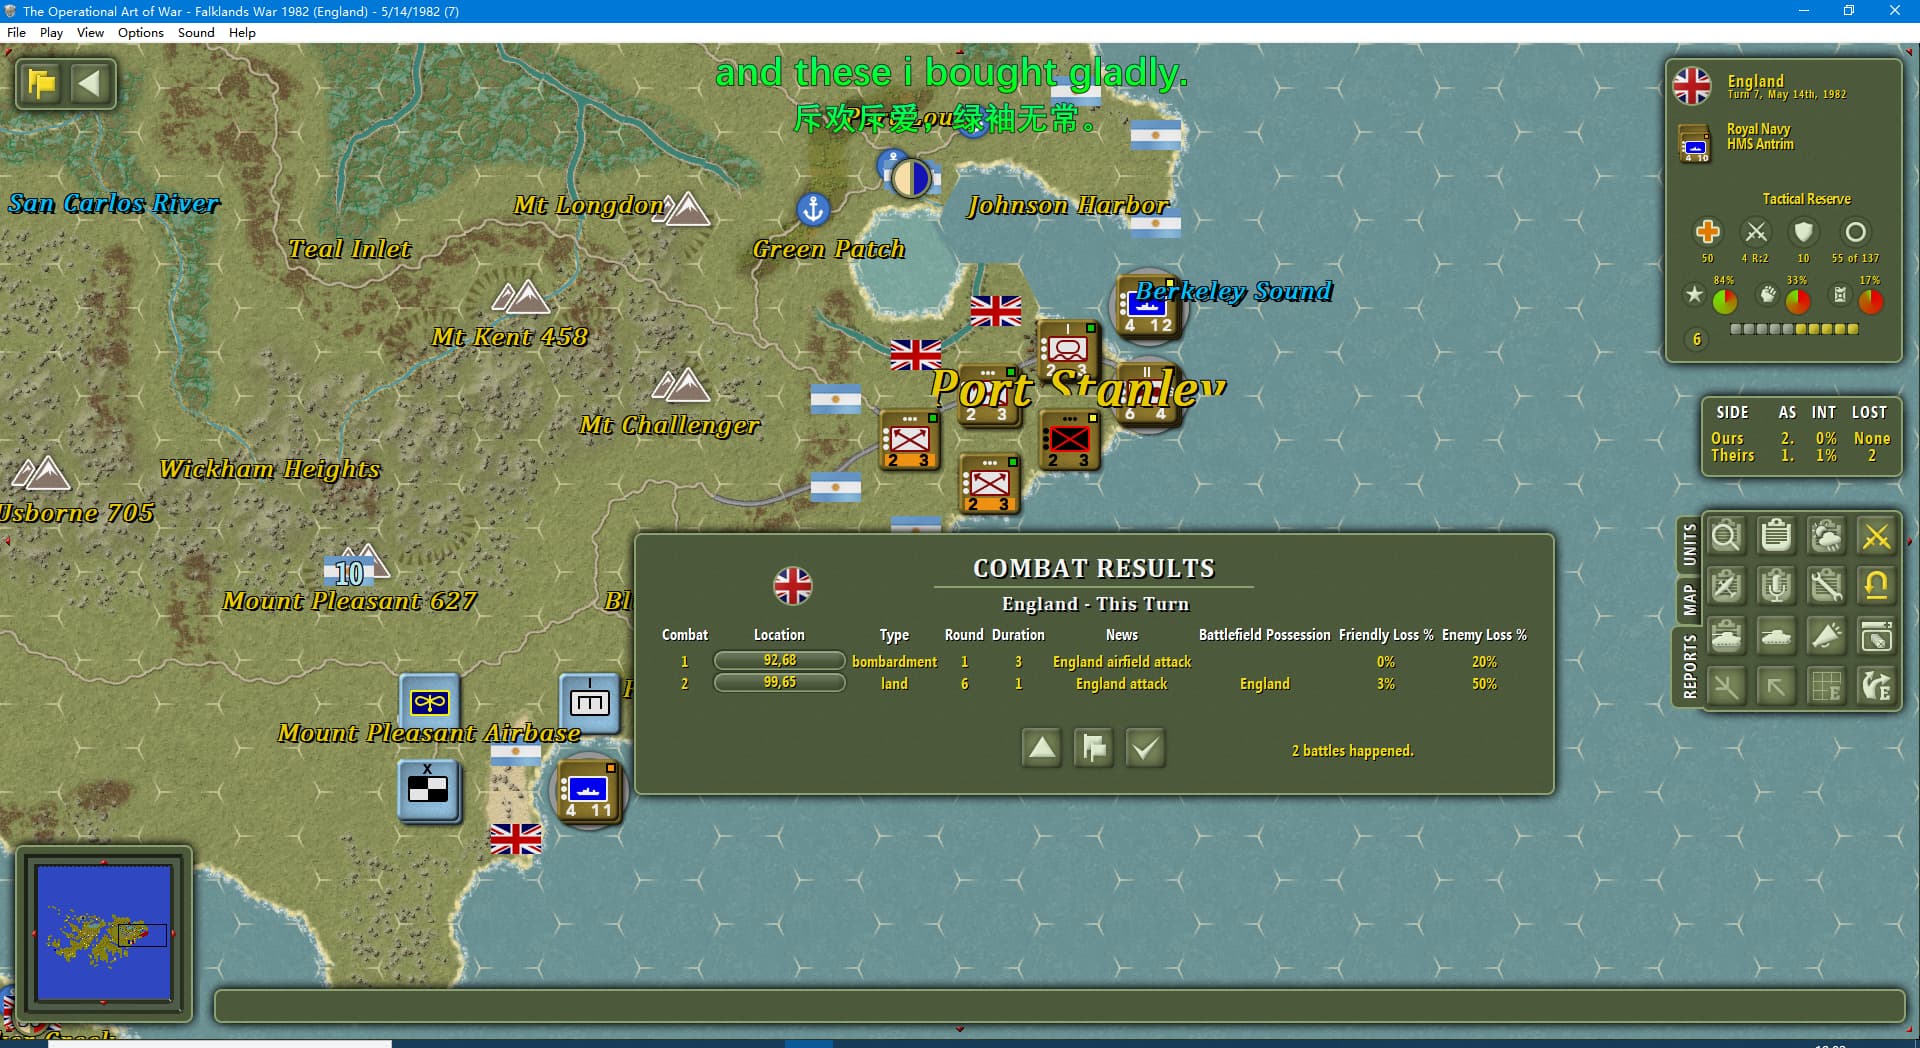Image resolution: width=1920 pixels, height=1048 pixels.
Task: Select the half-moon unit marker near Johnson Harbor
Action: [x=910, y=178]
